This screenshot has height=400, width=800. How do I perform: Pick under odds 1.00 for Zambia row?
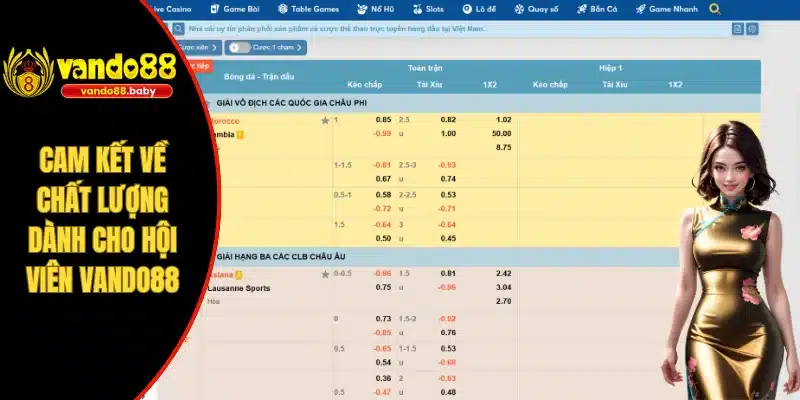click(448, 134)
